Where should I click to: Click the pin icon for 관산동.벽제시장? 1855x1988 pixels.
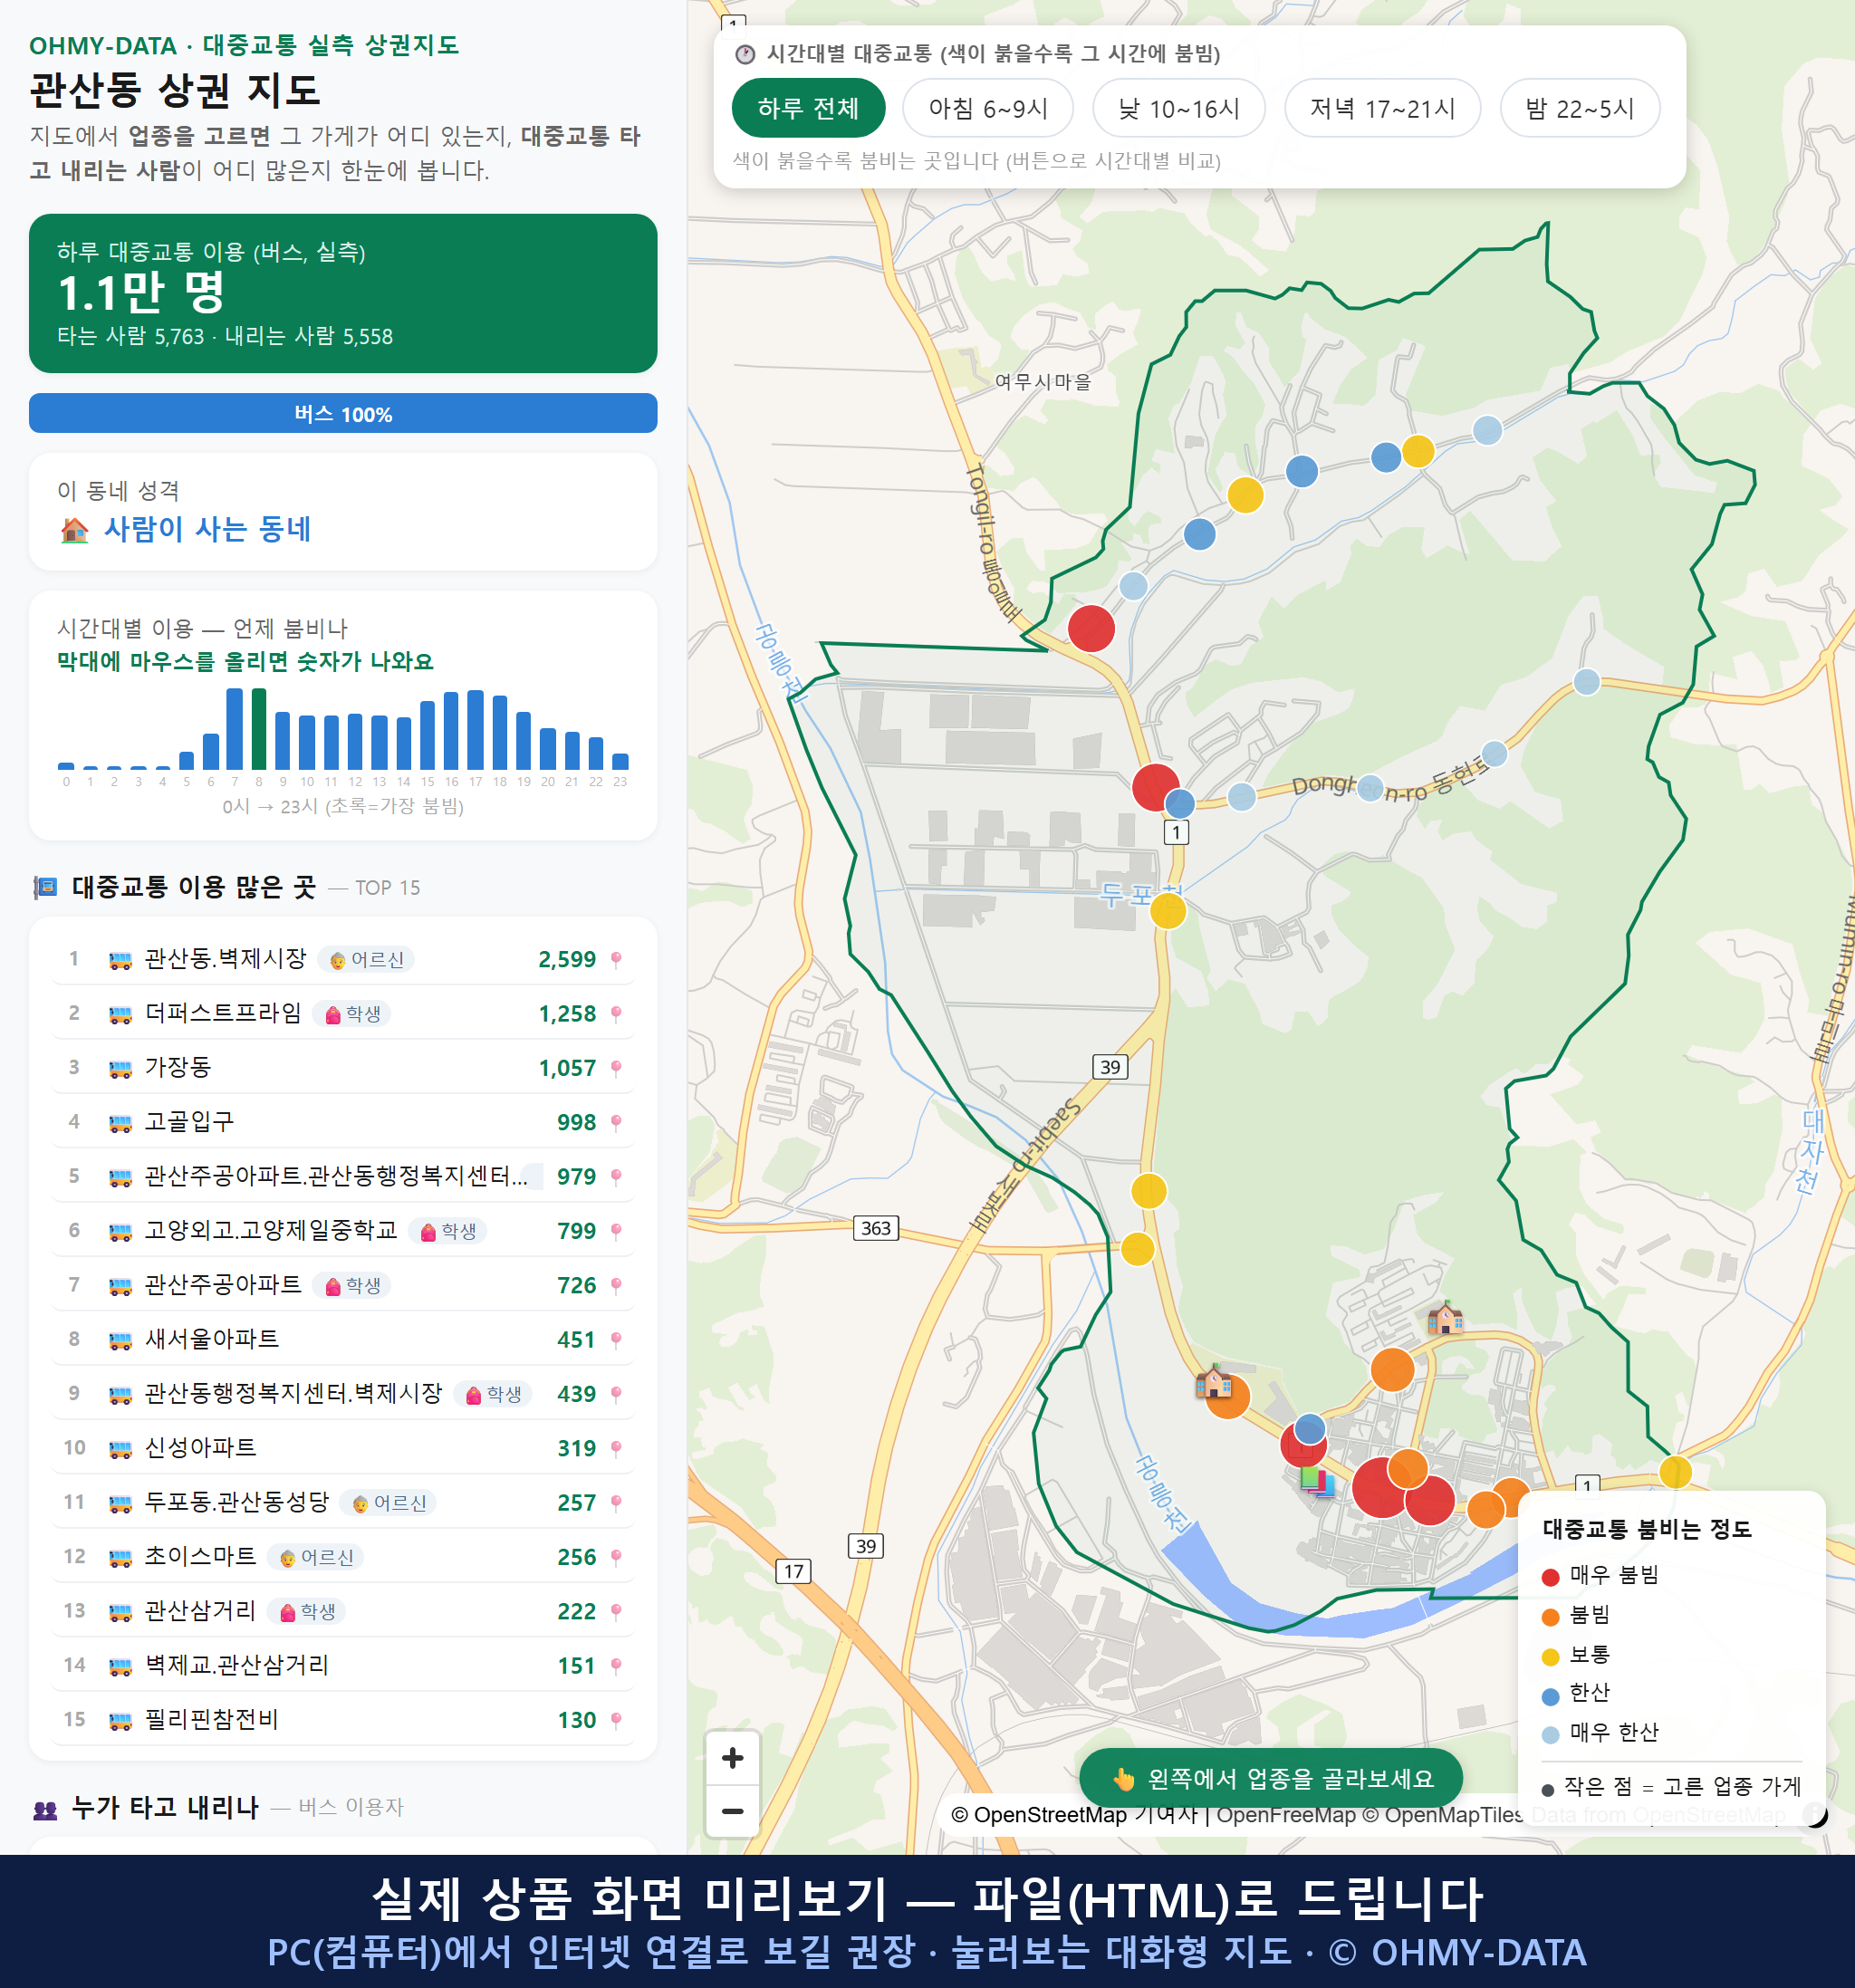616,959
